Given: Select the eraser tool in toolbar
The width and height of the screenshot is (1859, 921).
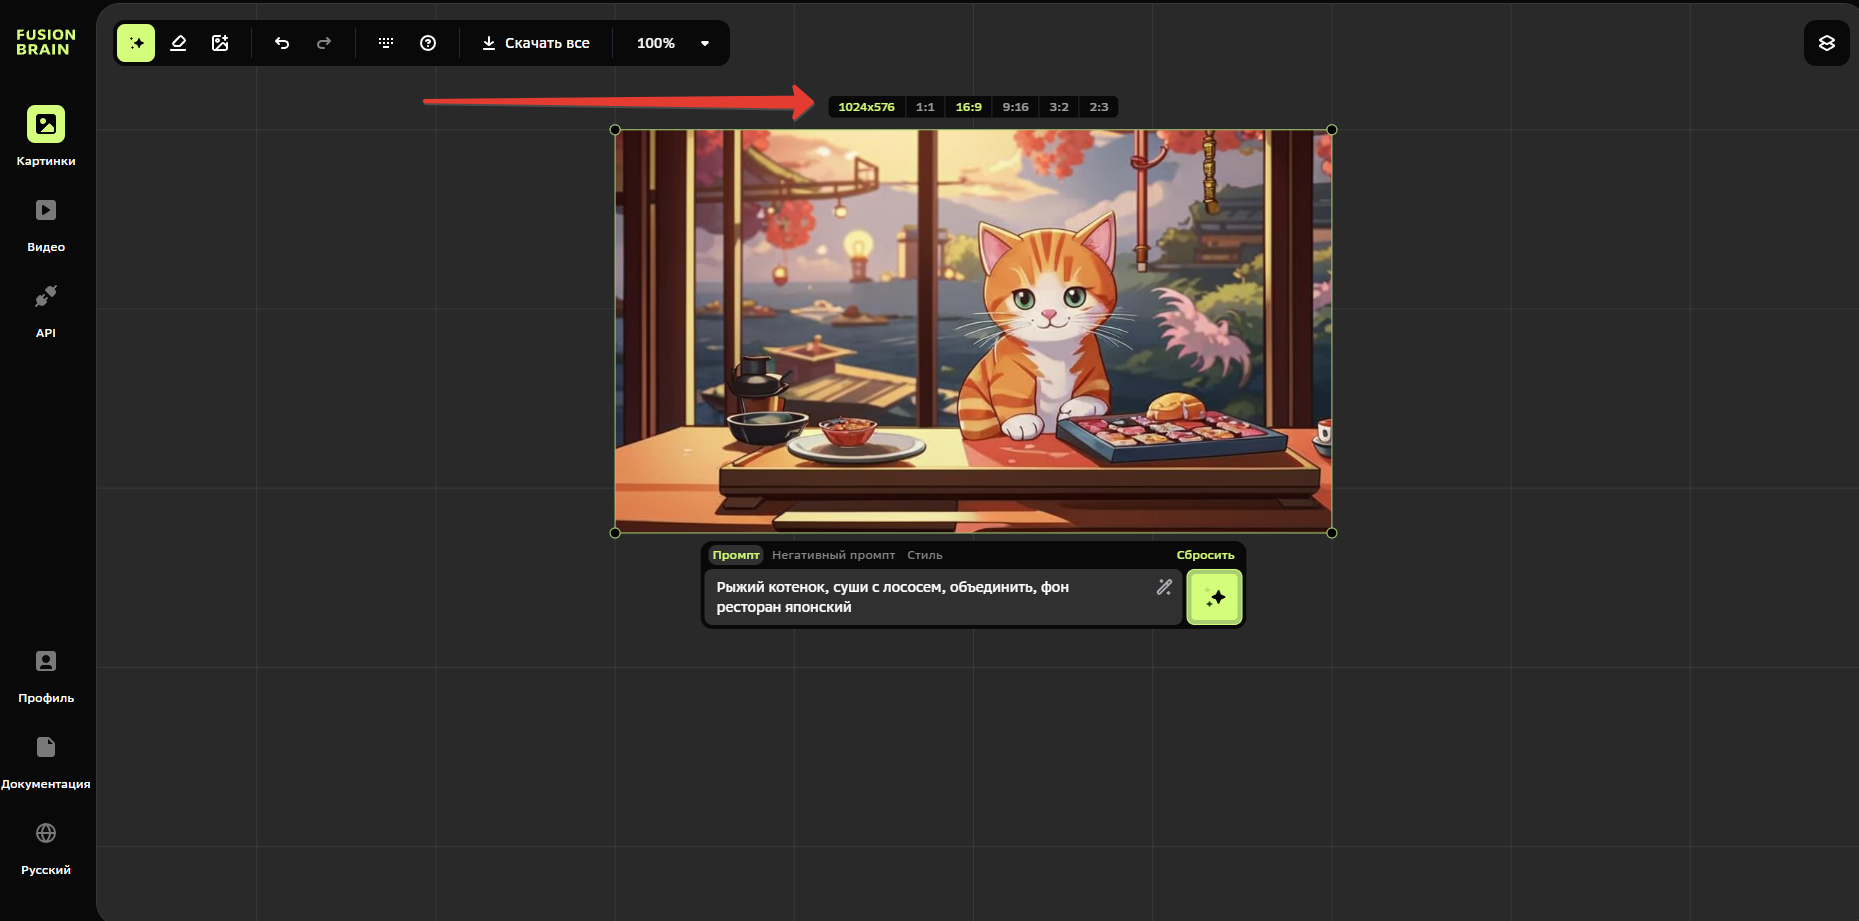Looking at the screenshot, I should 178,43.
